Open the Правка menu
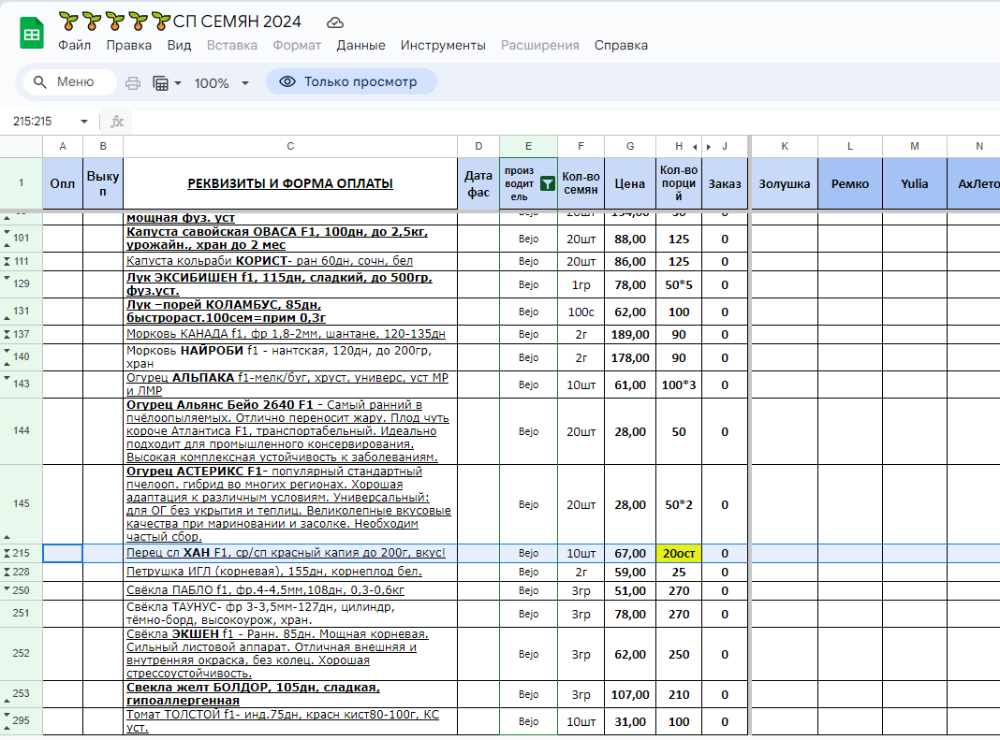Viewport: 1000px width, 740px height. pyautogui.click(x=129, y=45)
